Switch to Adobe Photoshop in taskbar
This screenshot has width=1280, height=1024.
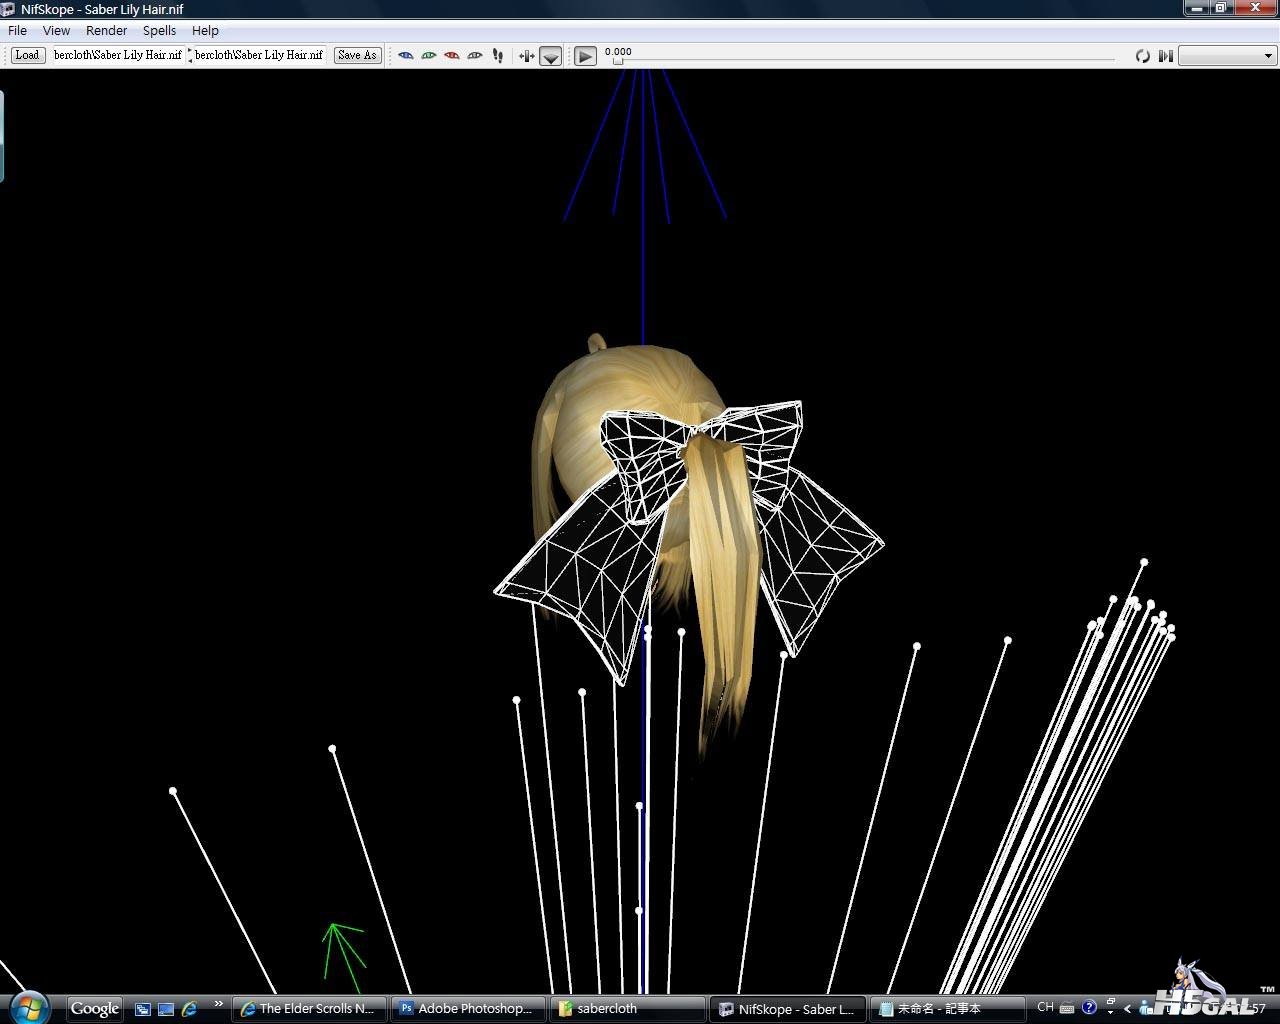pos(468,1008)
